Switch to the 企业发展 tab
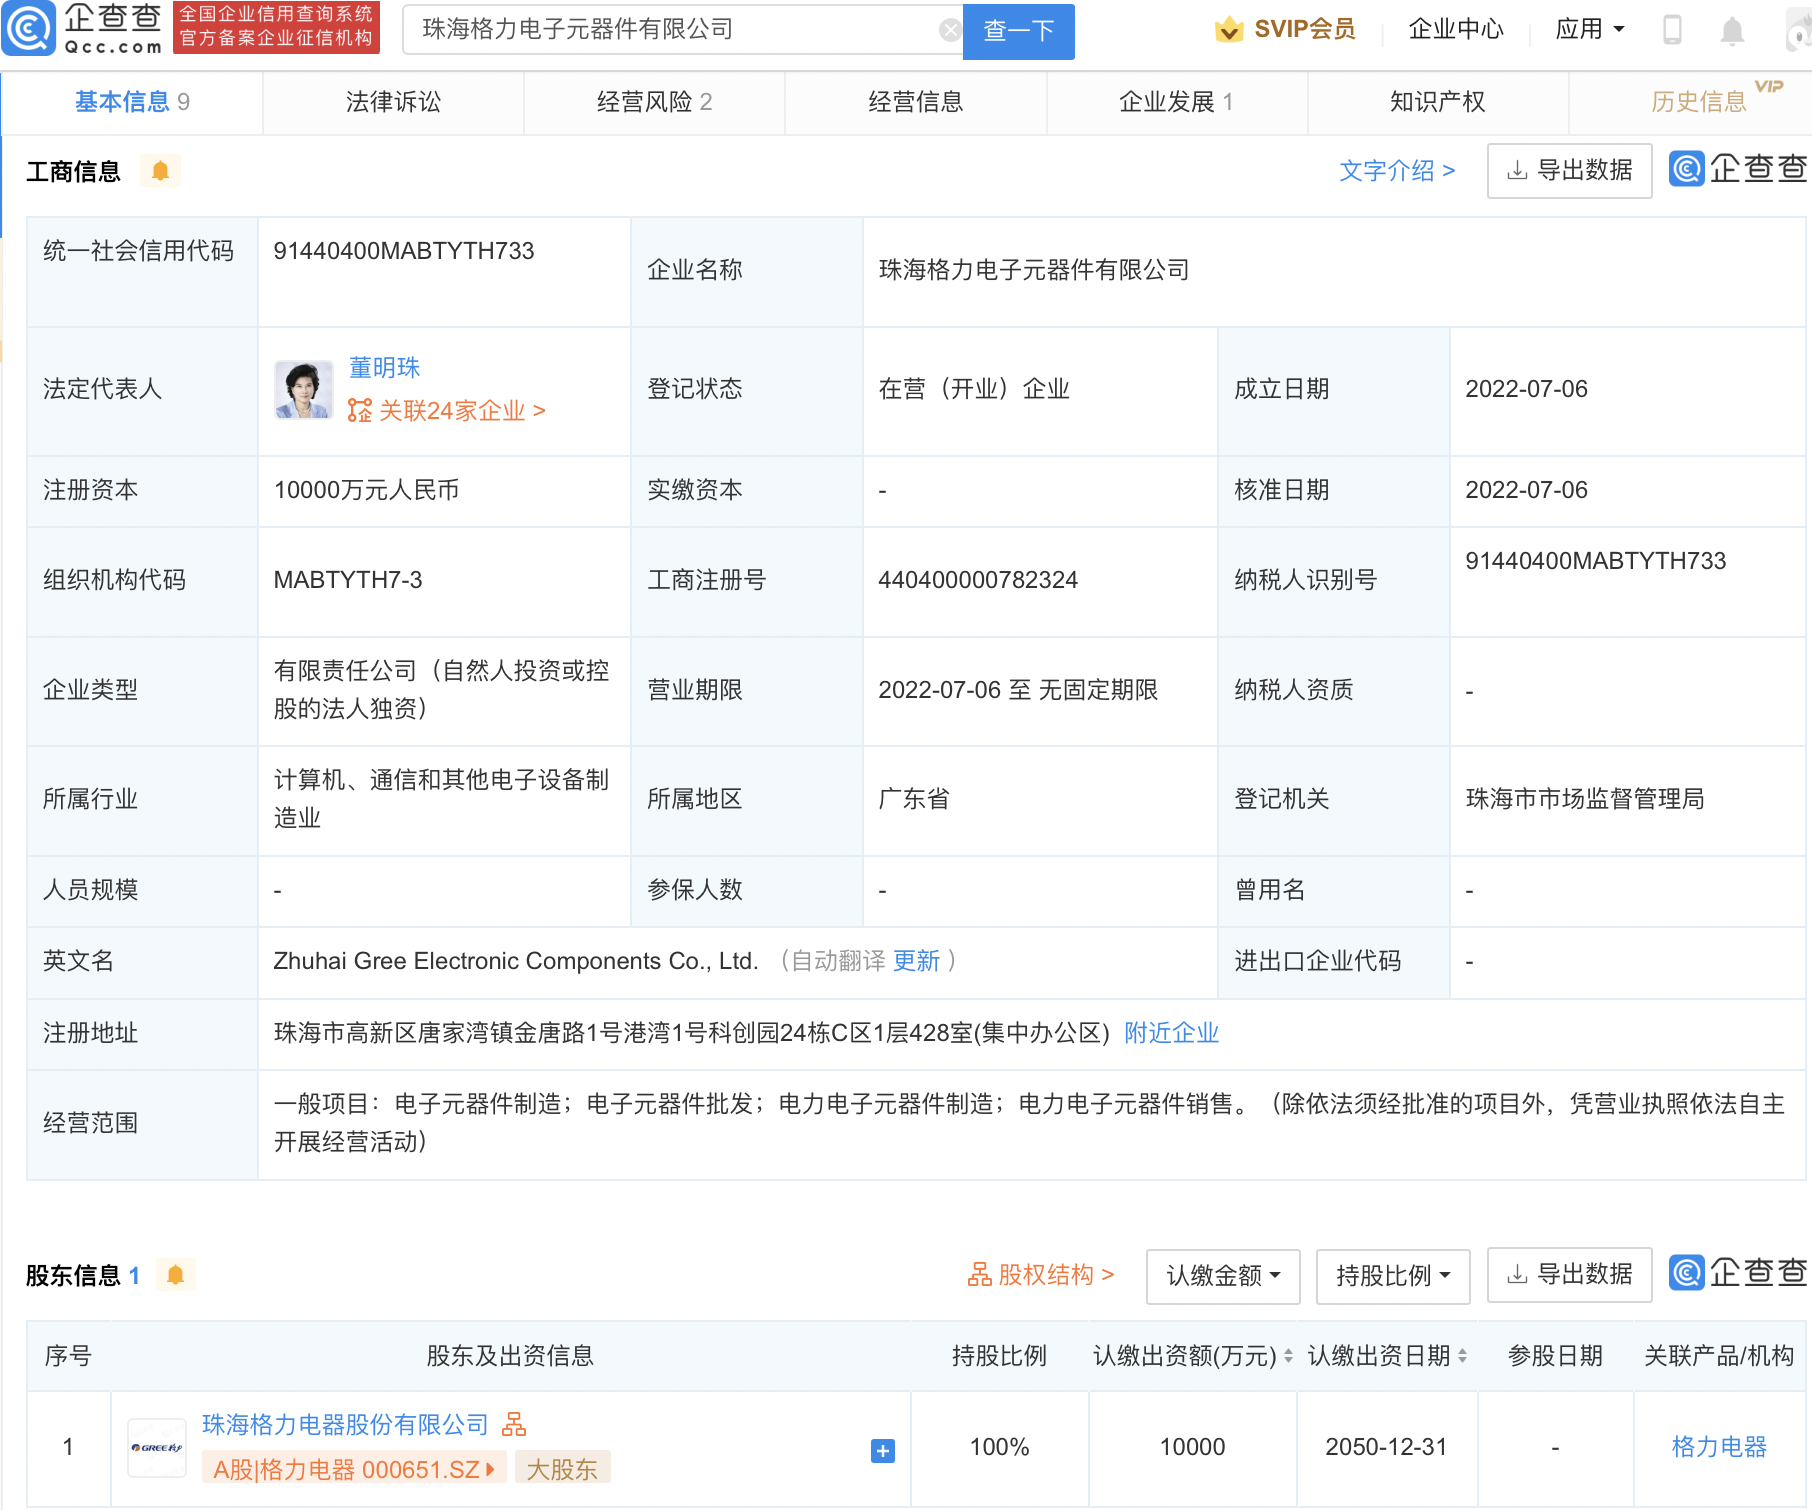 click(1176, 102)
